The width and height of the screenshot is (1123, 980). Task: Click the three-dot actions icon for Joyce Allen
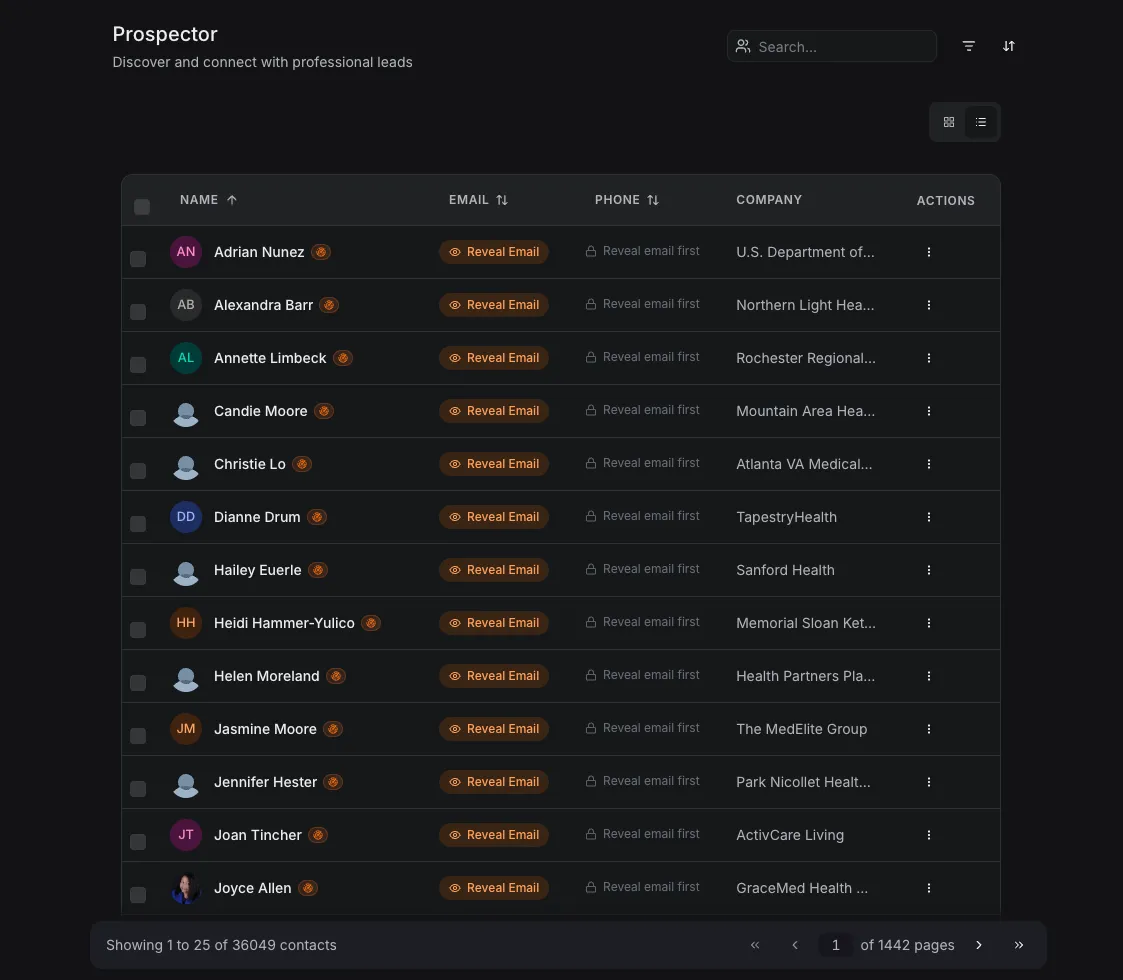[929, 888]
